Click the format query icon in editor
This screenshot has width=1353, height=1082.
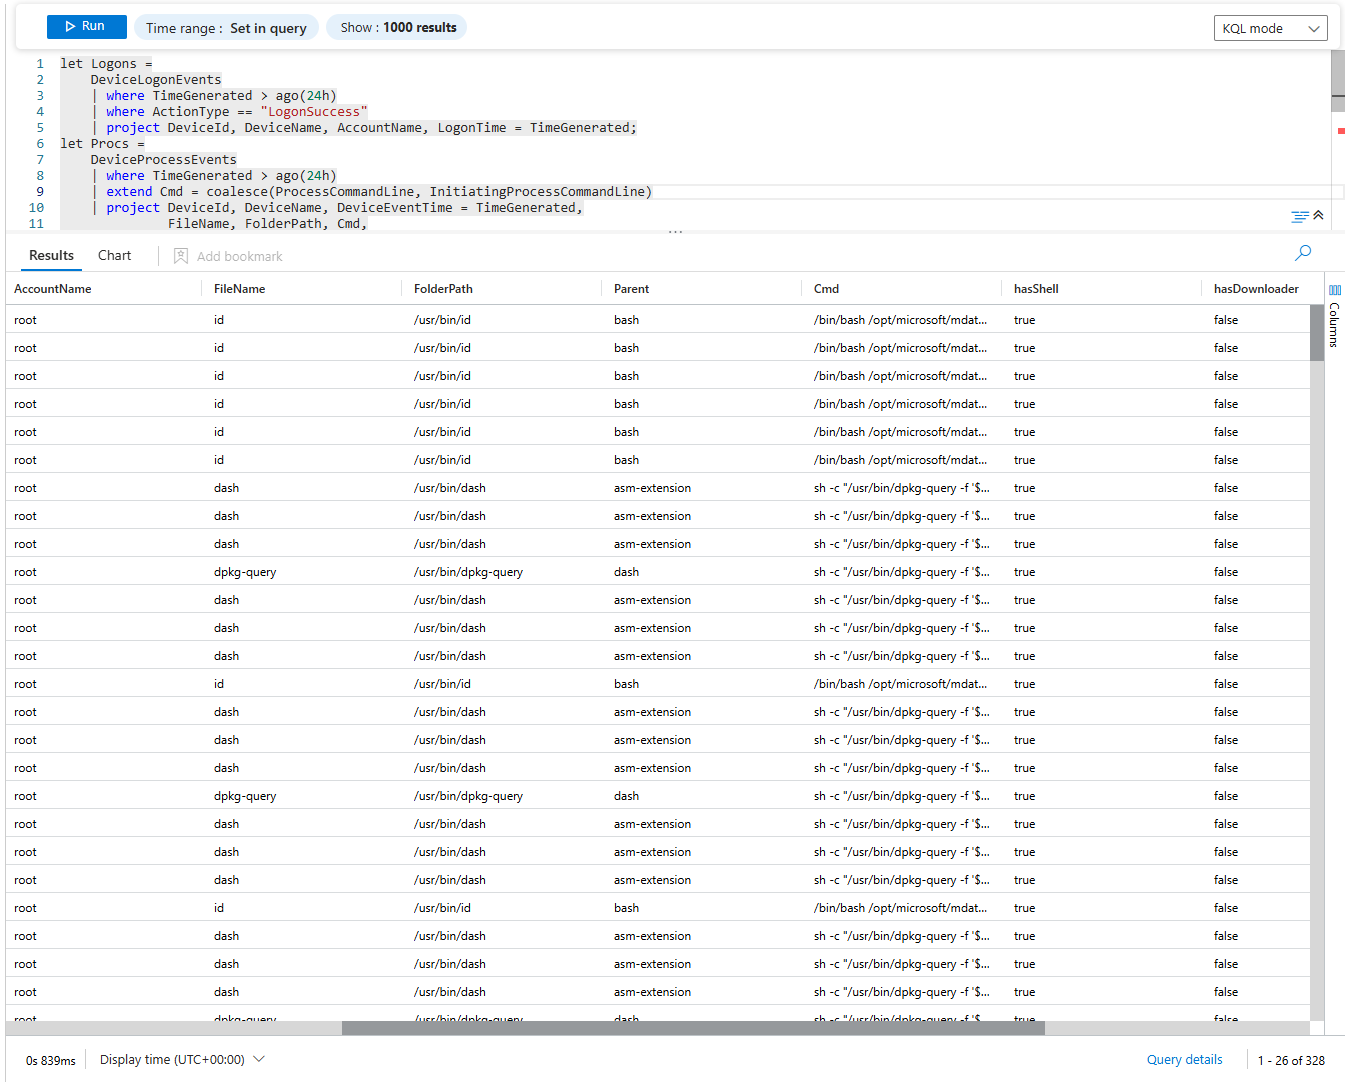click(1299, 217)
